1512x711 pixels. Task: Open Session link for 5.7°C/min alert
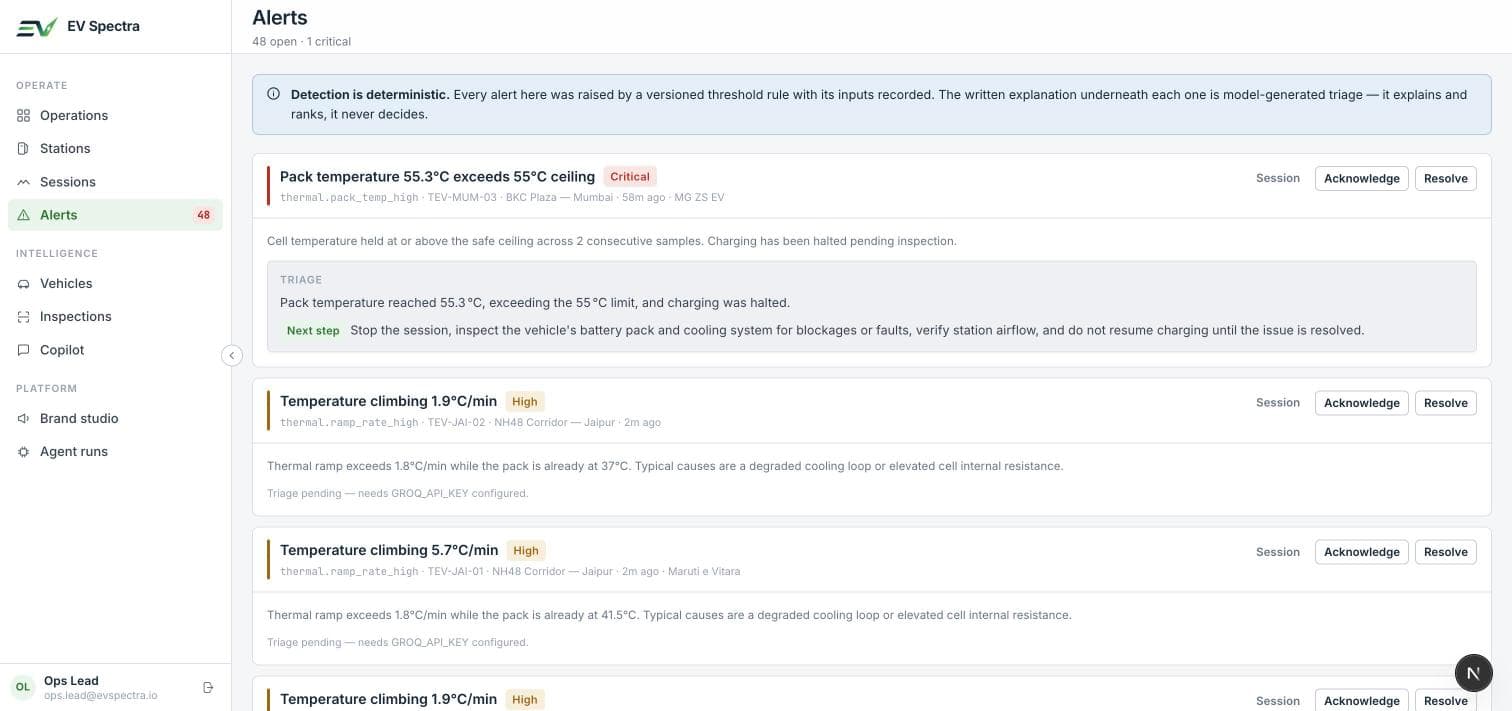click(1278, 552)
